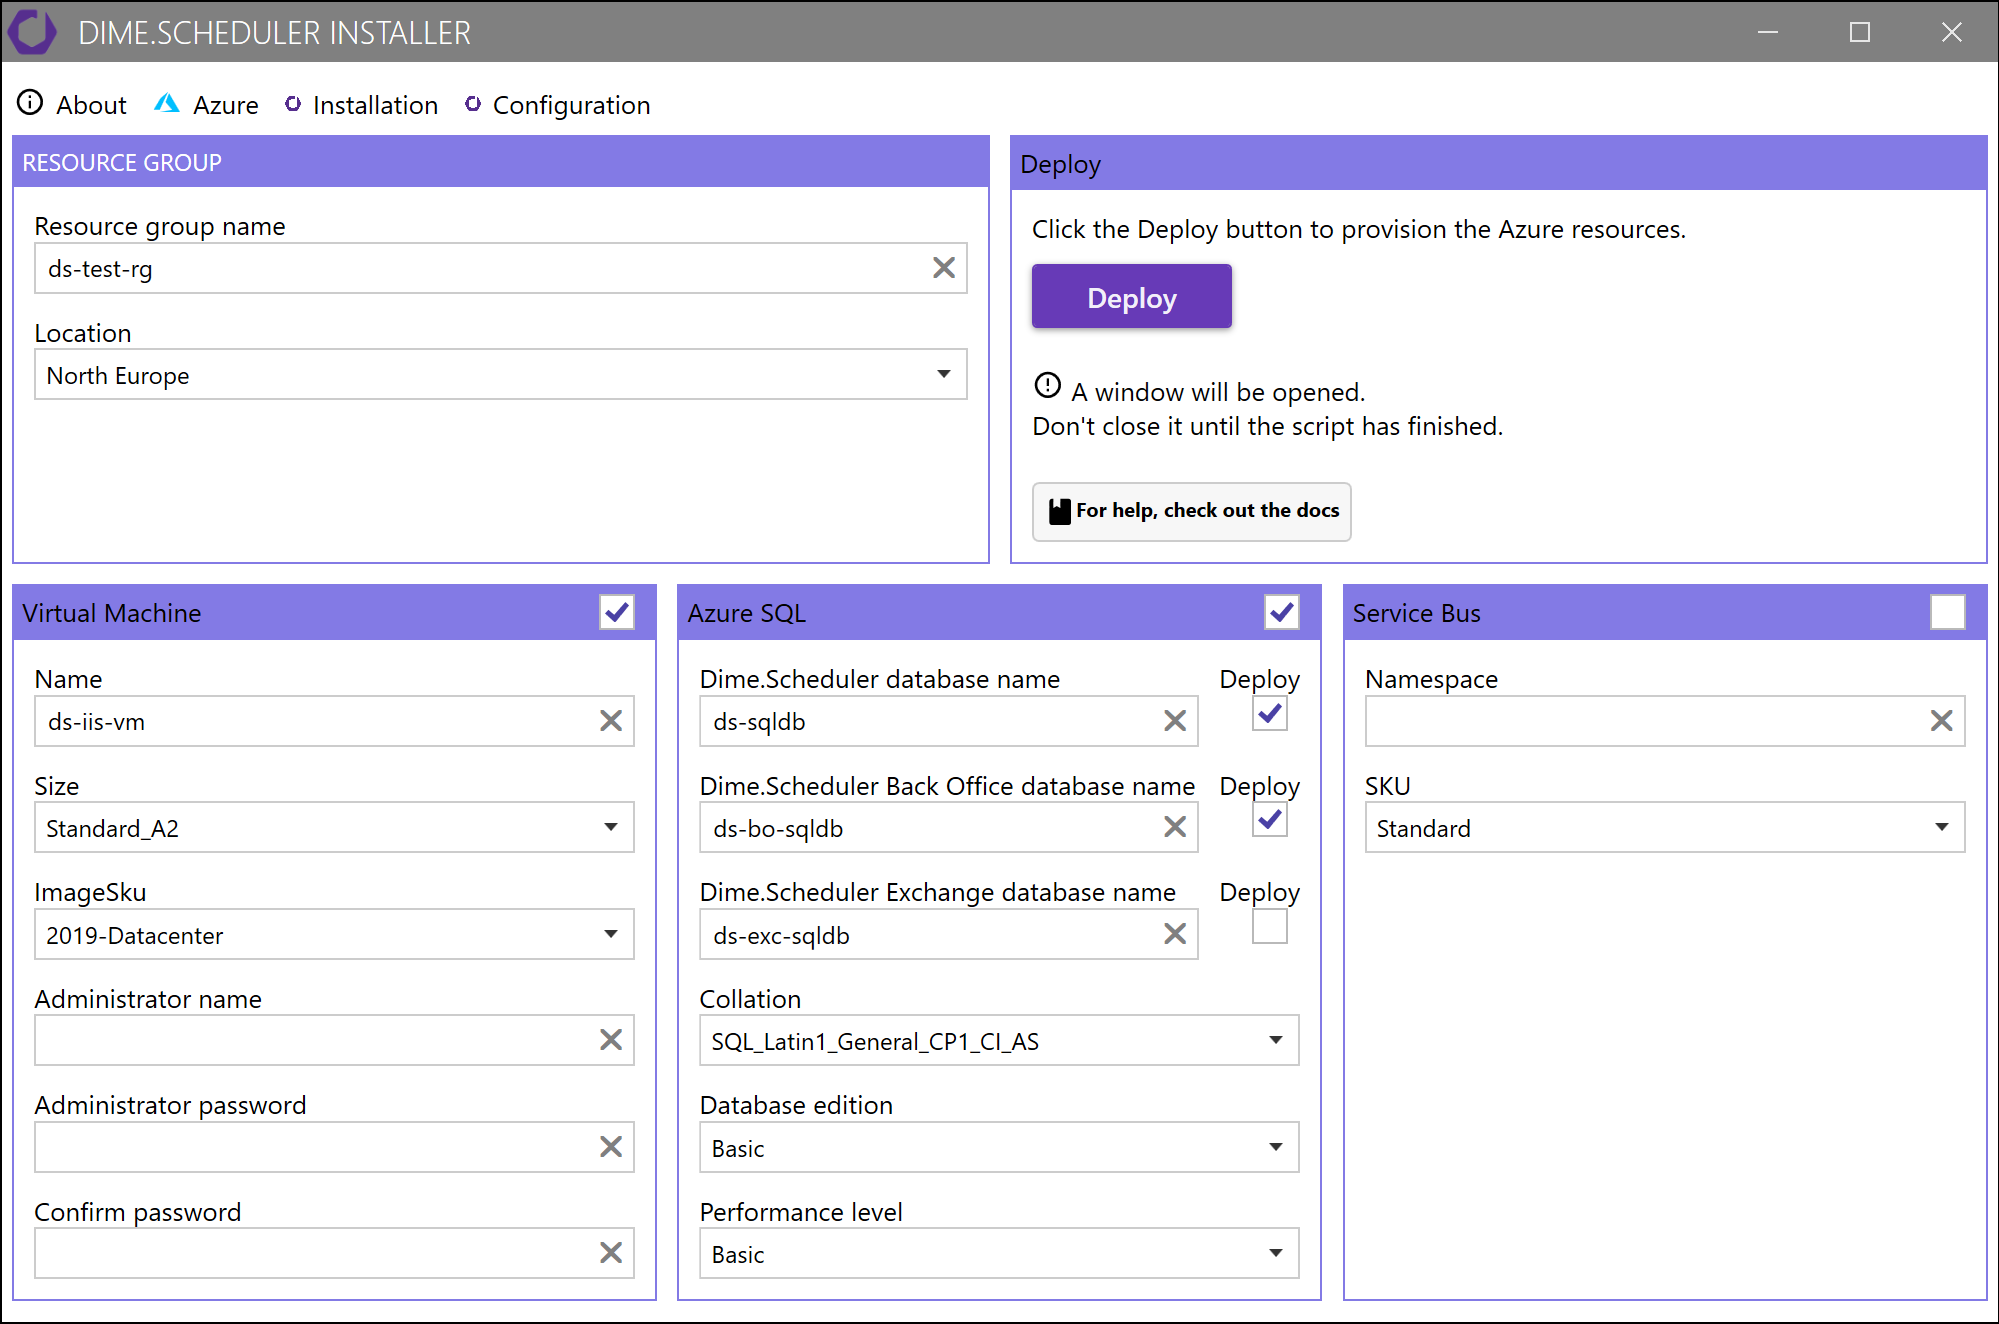Uncheck Deploy for Dime.Scheduler database

[1270, 714]
